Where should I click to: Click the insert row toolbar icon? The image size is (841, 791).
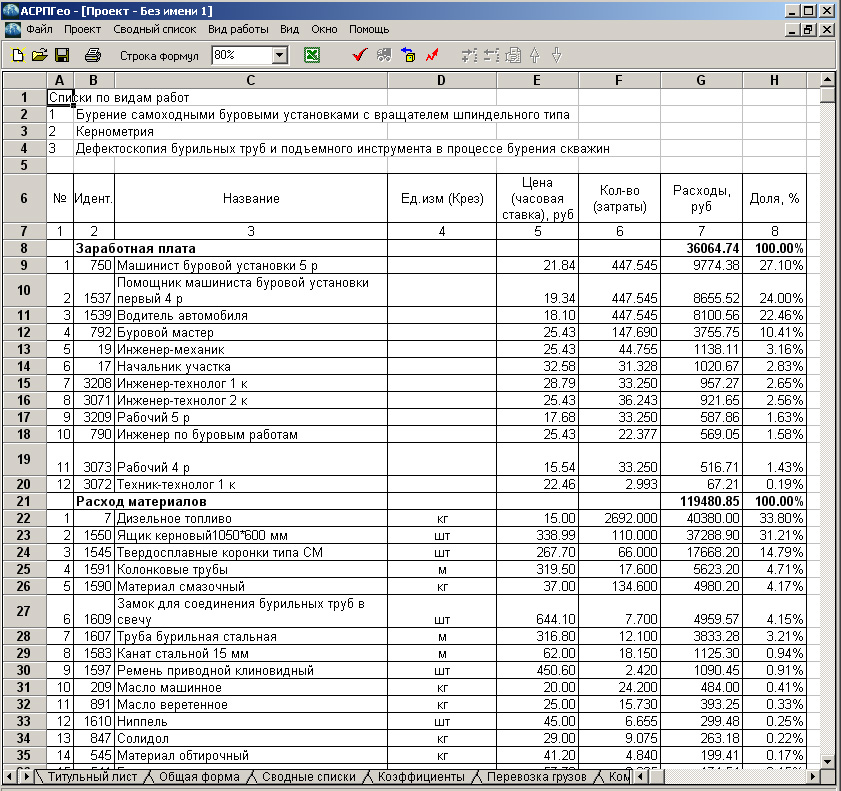point(469,55)
